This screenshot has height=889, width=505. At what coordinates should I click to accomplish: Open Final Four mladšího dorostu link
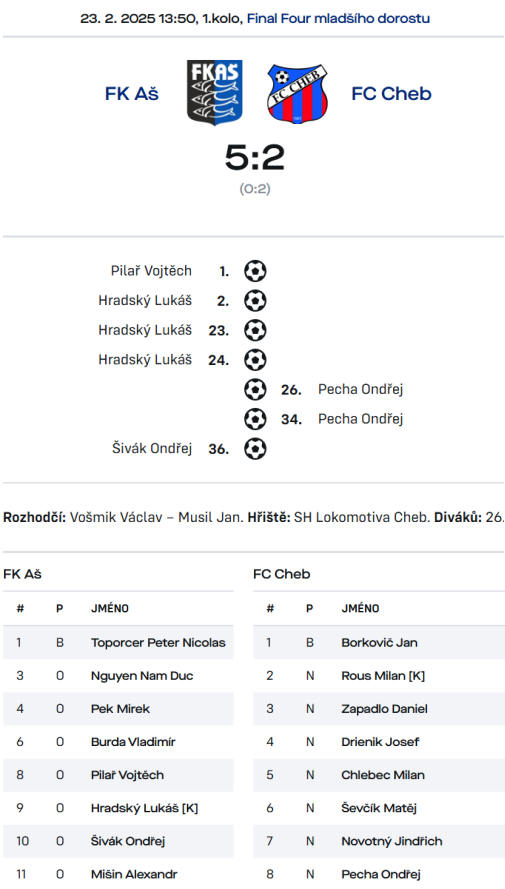click(338, 18)
